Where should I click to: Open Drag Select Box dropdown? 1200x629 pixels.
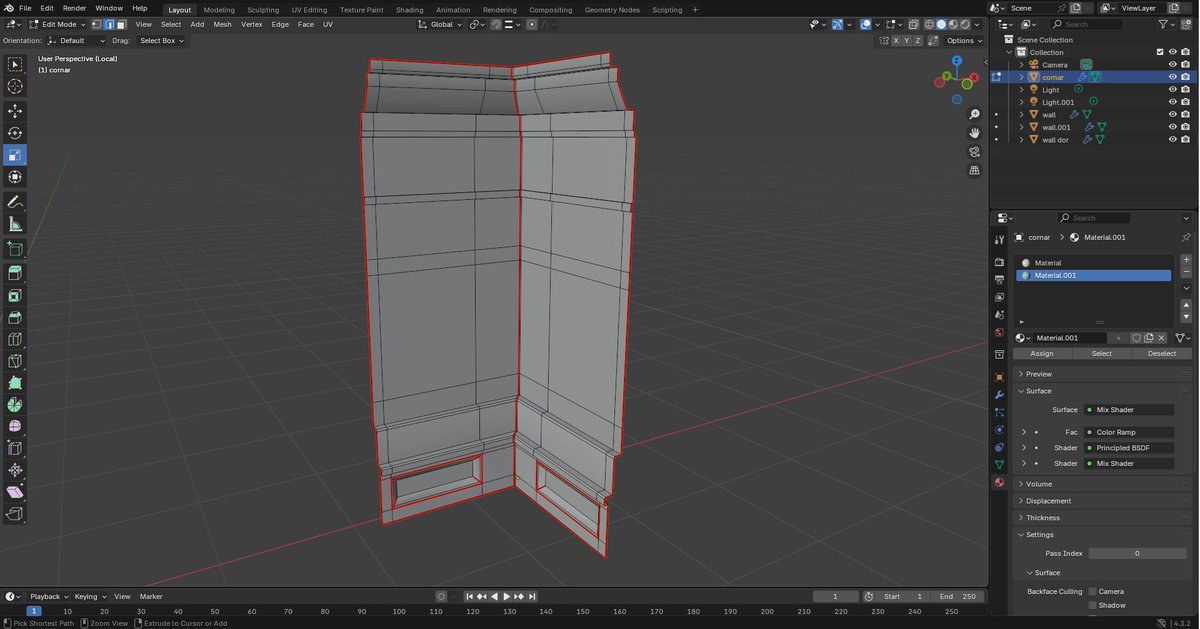pos(161,41)
